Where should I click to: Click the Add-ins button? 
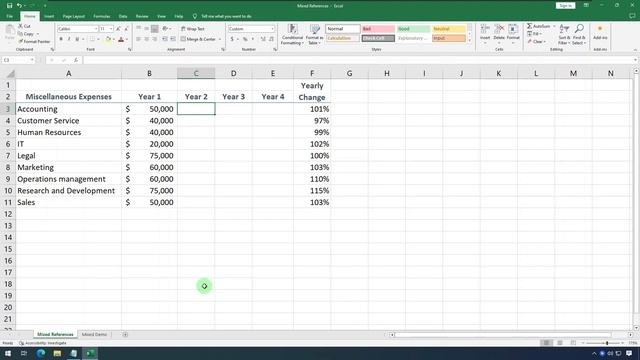tap(600, 33)
